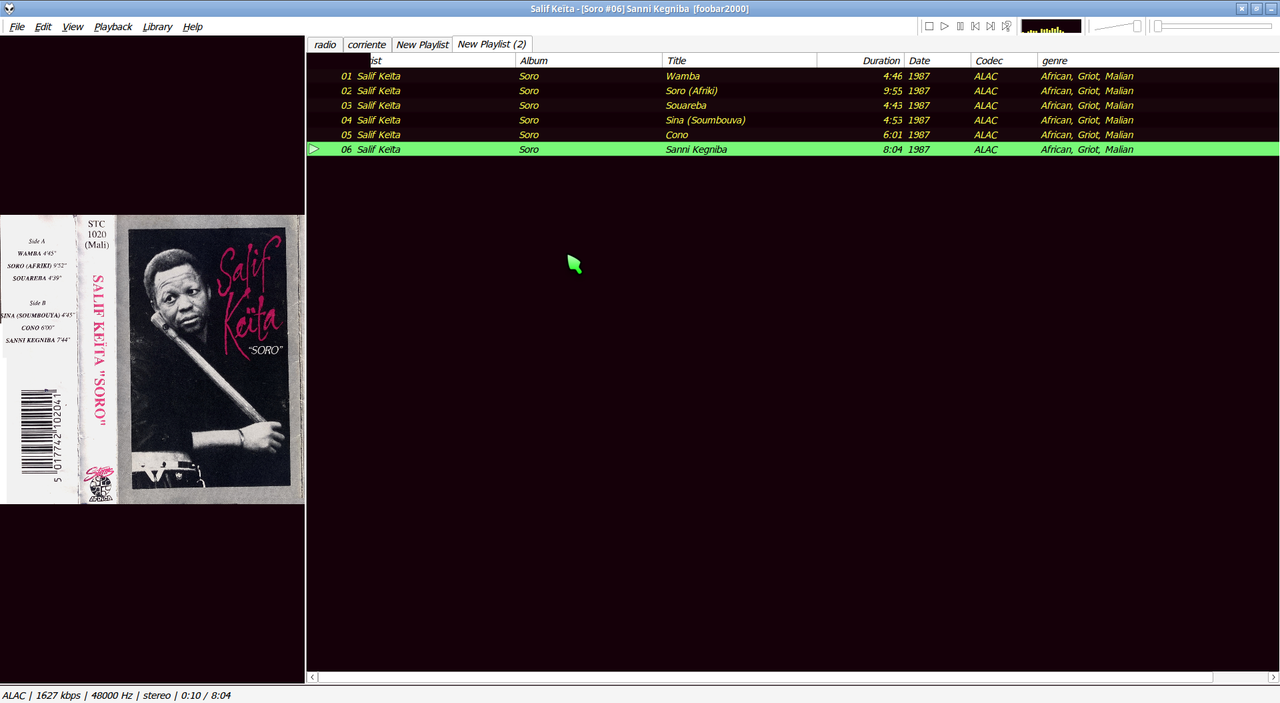This screenshot has height=703, width=1280.
Task: Switch to the radio playlist tab
Action: (x=325, y=45)
